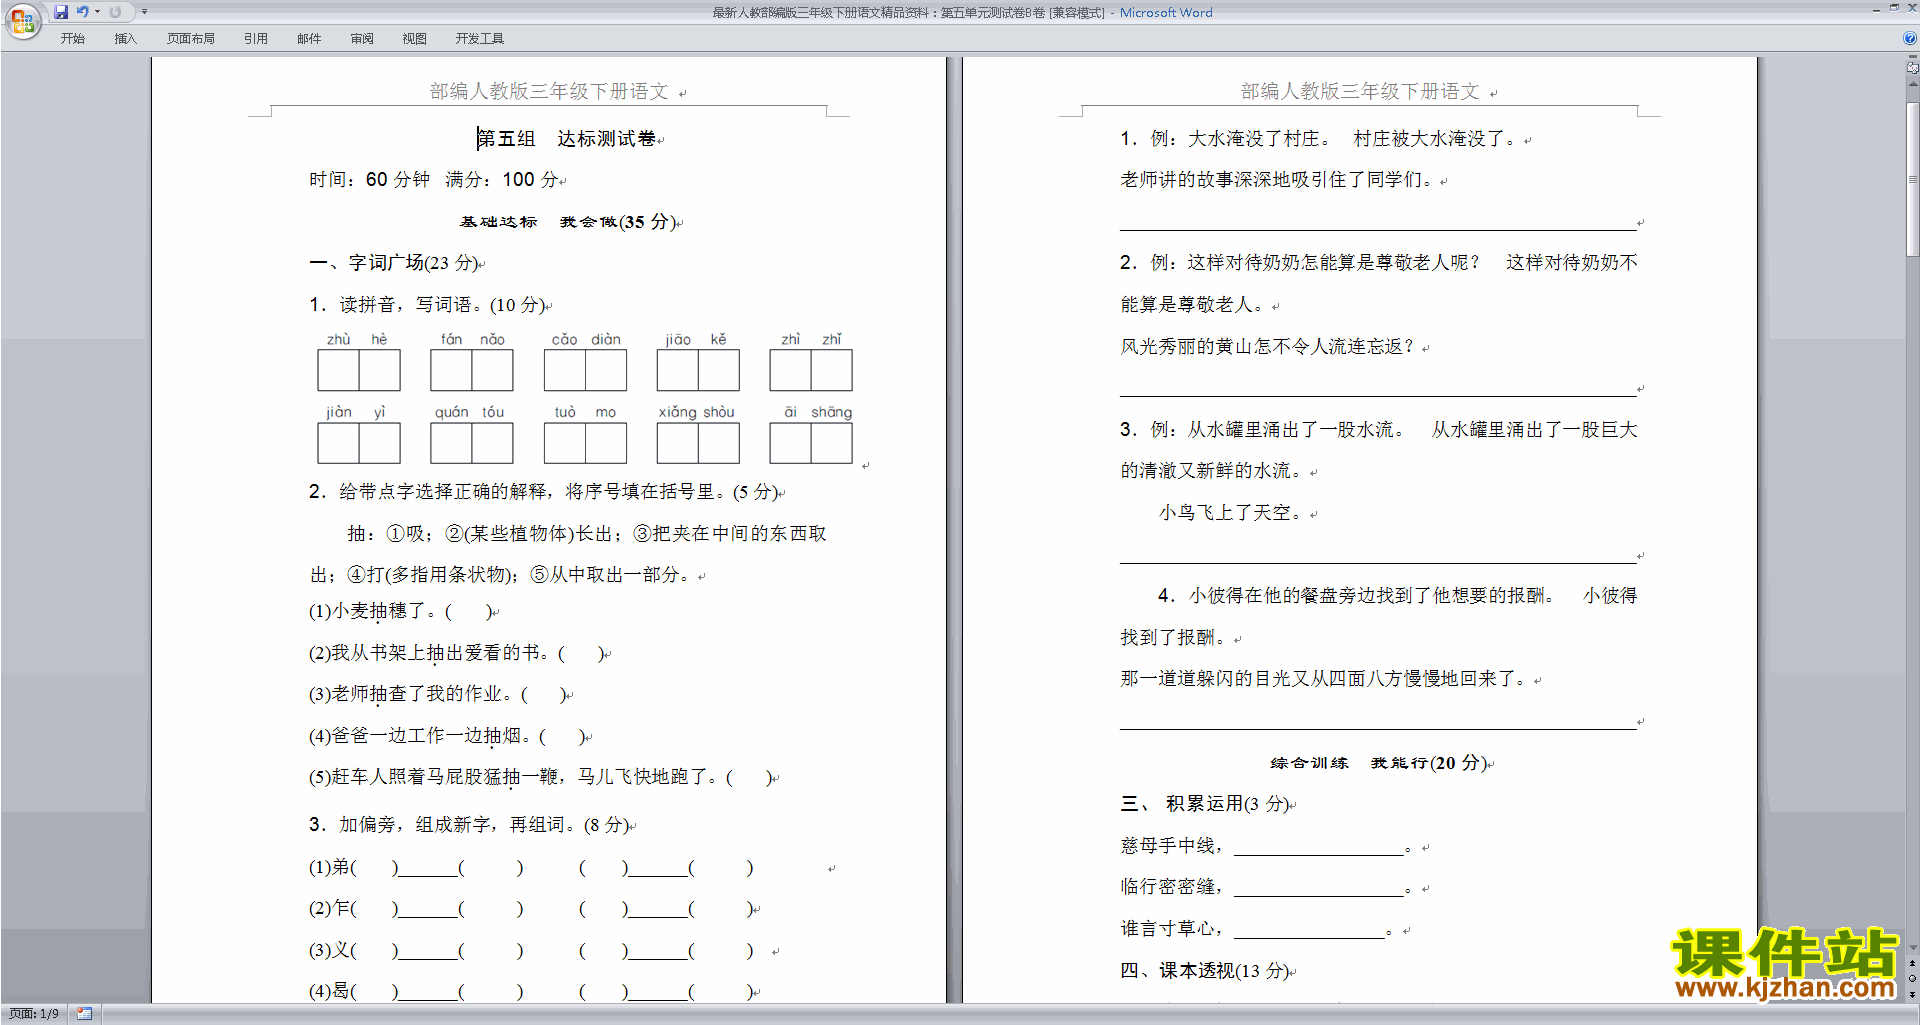Save the document with the floppy disk icon
1920x1025 pixels.
pos(61,12)
